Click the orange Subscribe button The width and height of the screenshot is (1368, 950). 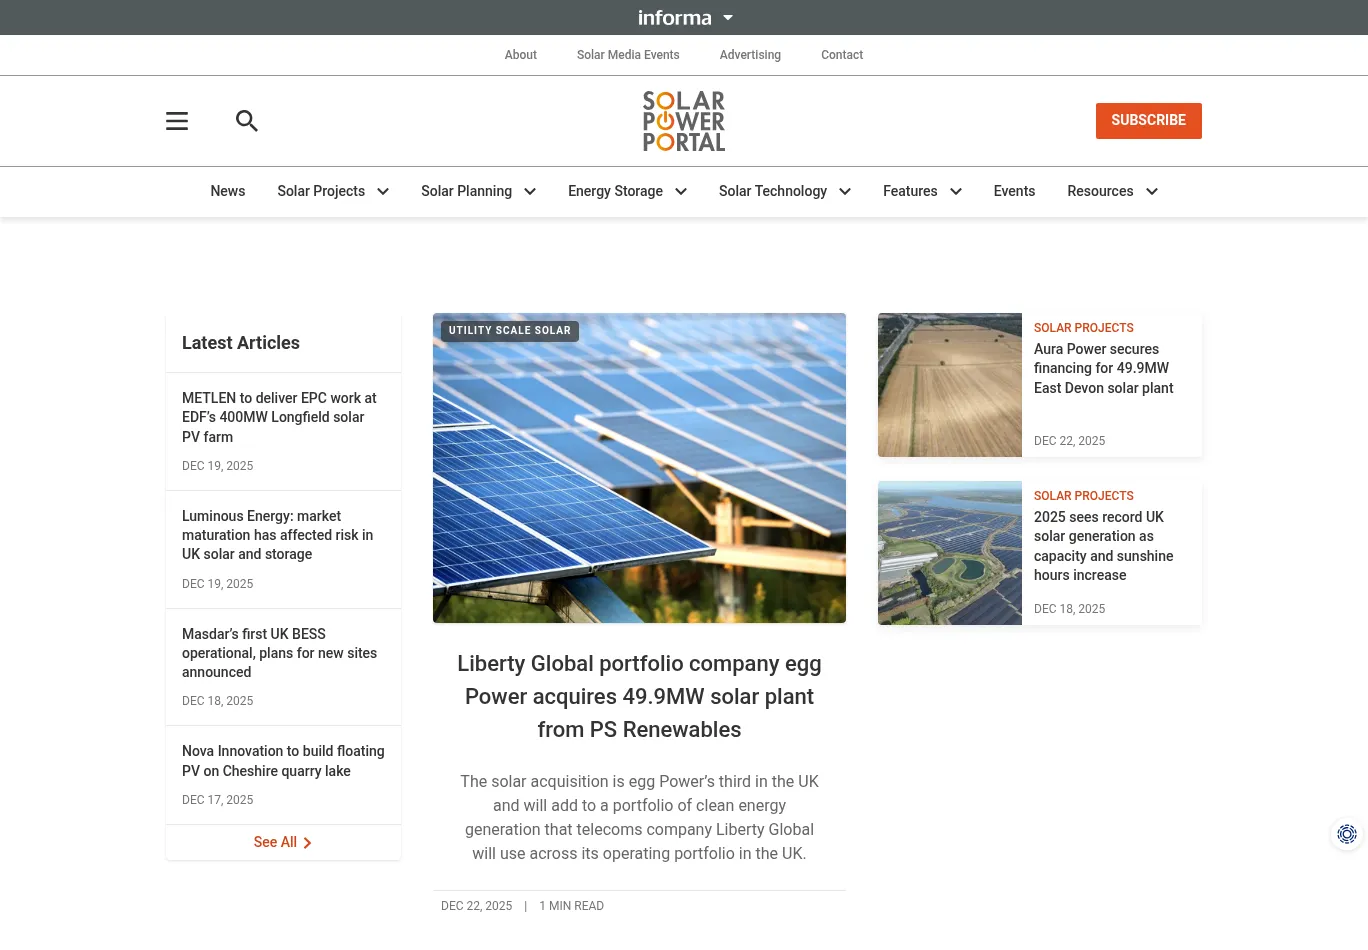pos(1148,121)
